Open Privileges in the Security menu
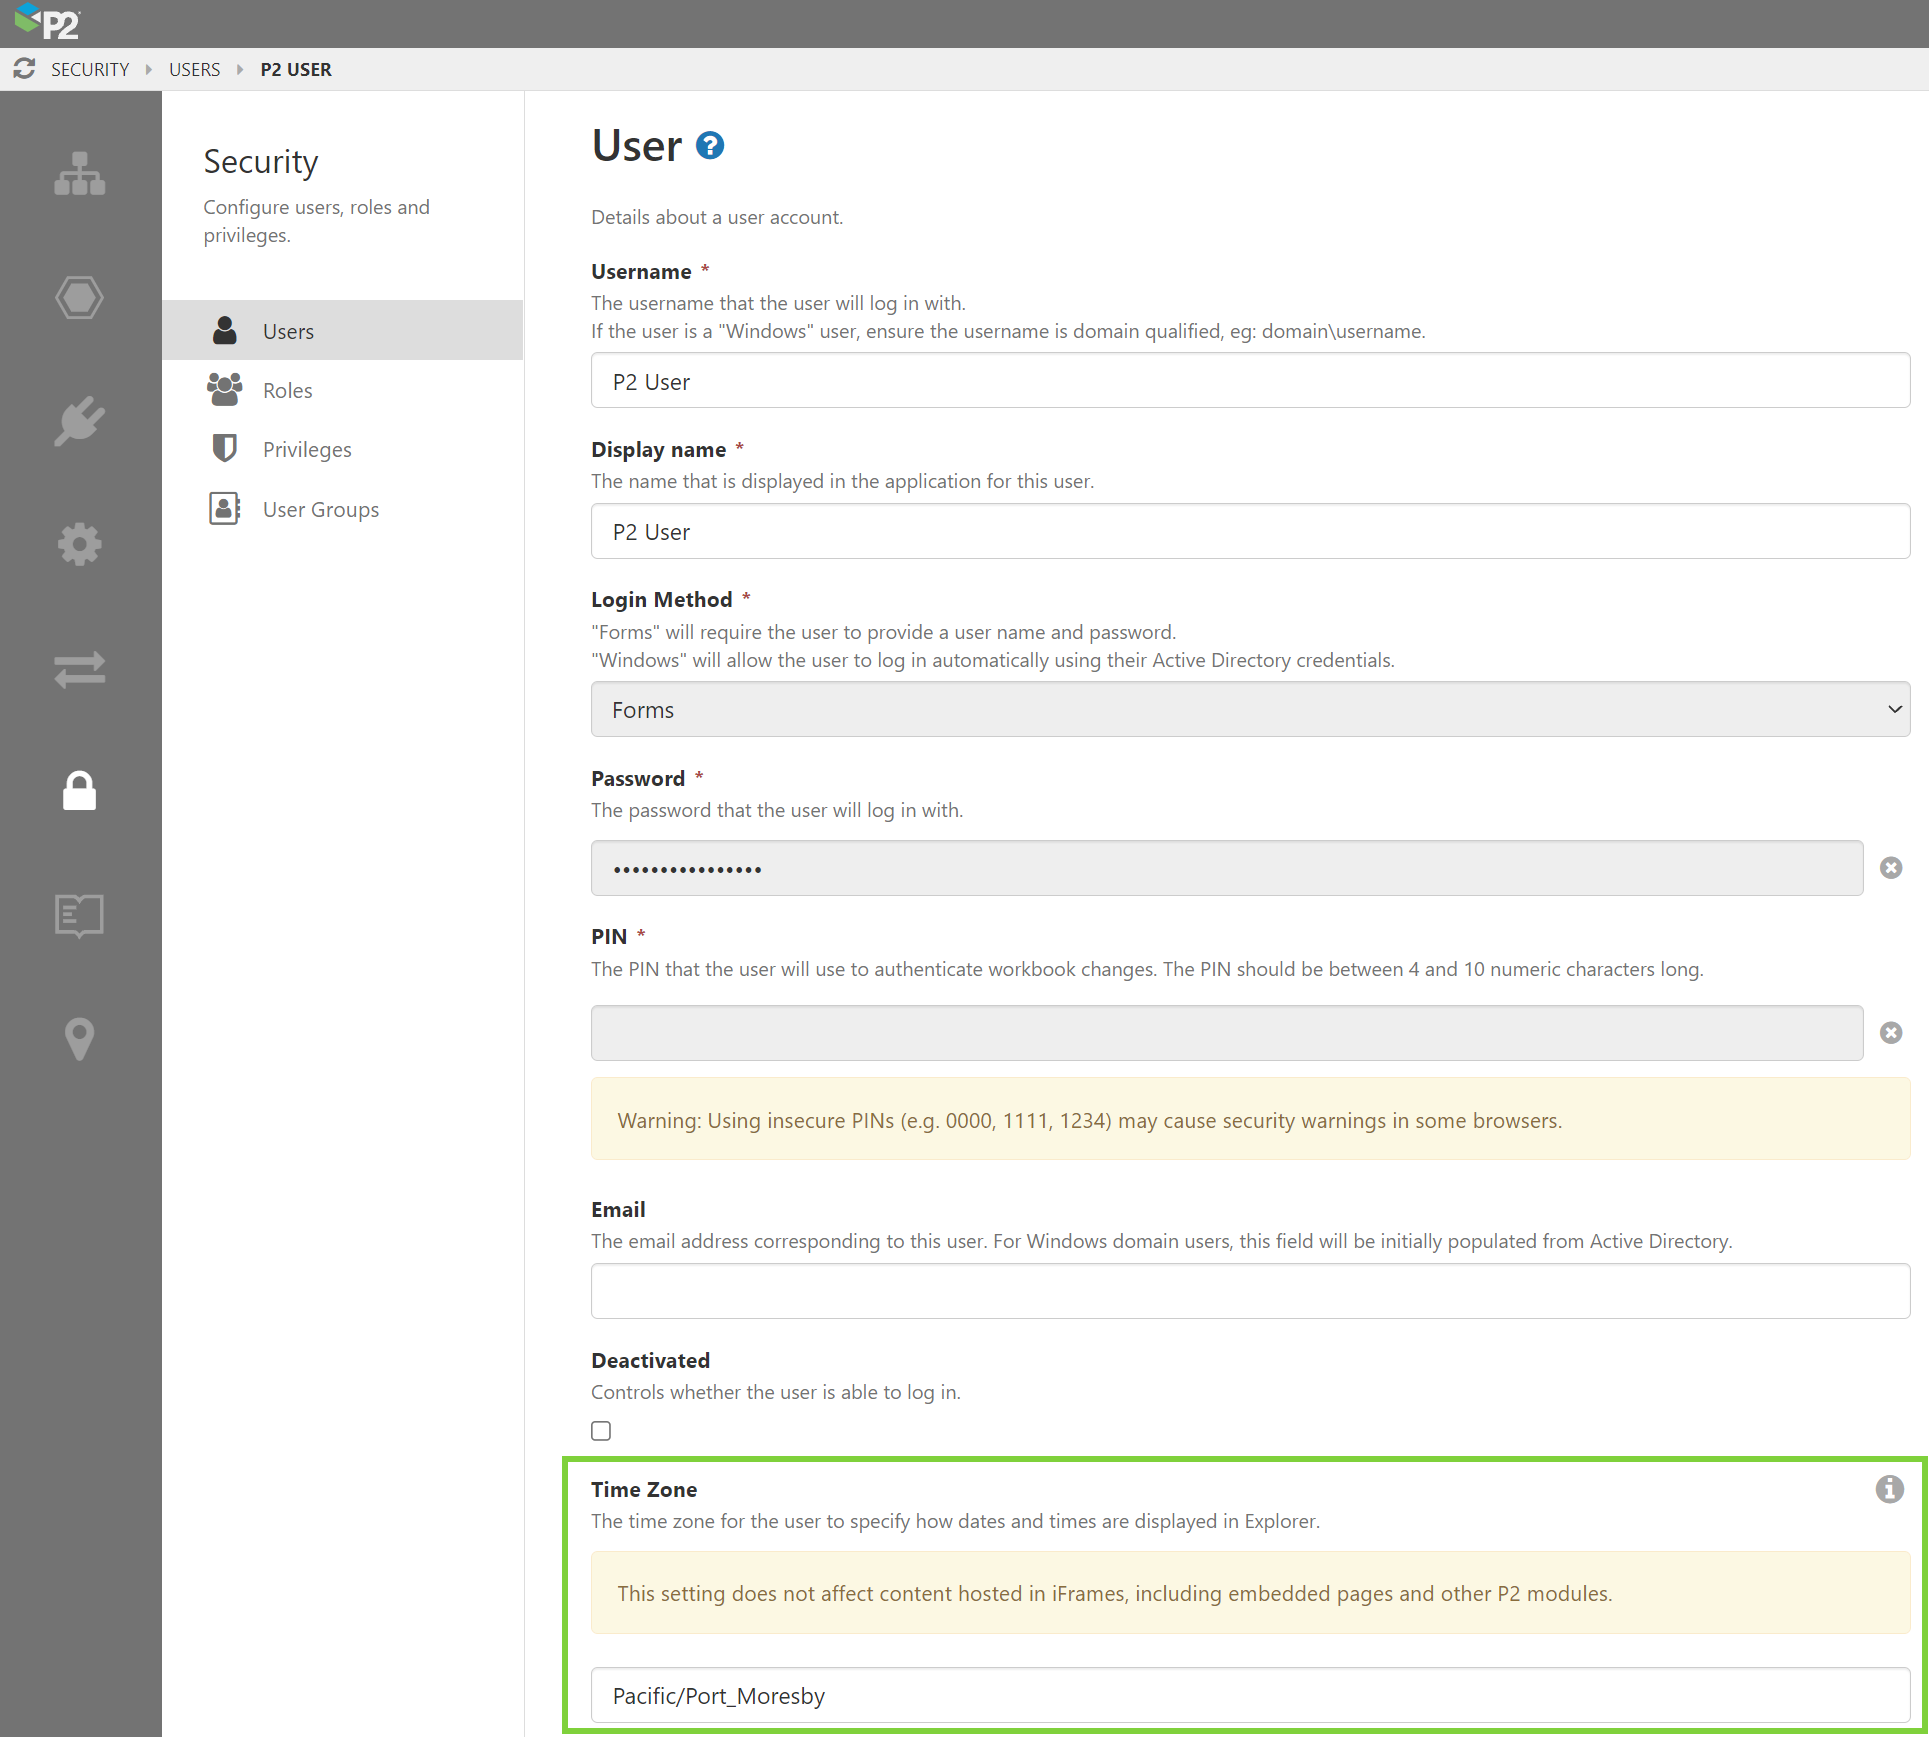 (x=307, y=450)
